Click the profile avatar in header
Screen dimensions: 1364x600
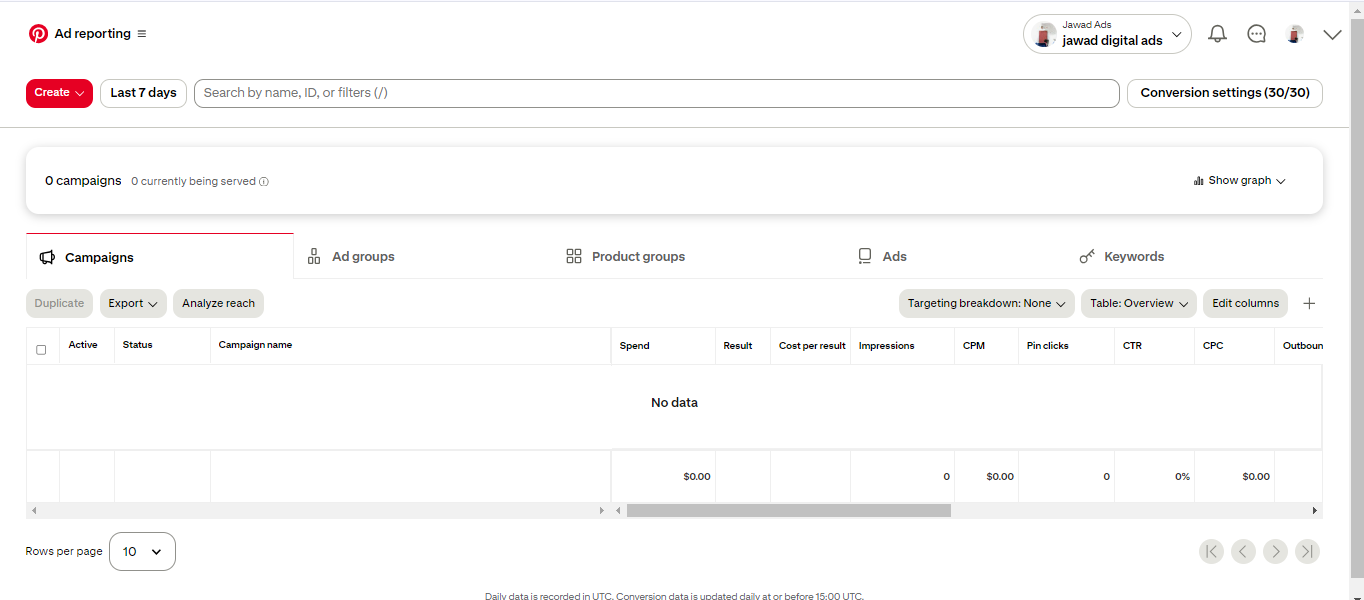pos(1295,34)
